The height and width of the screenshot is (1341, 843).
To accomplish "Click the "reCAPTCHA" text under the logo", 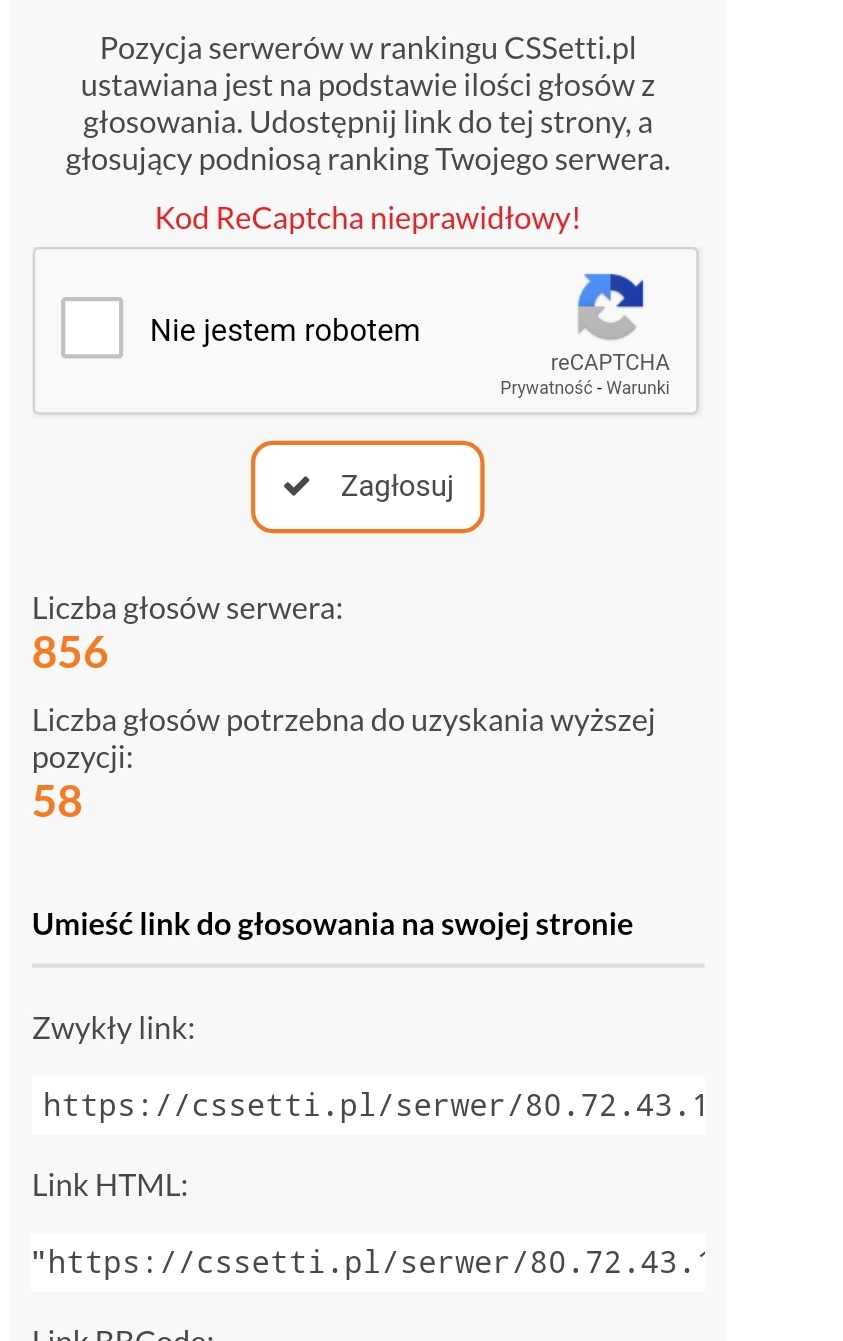I will (x=609, y=362).
